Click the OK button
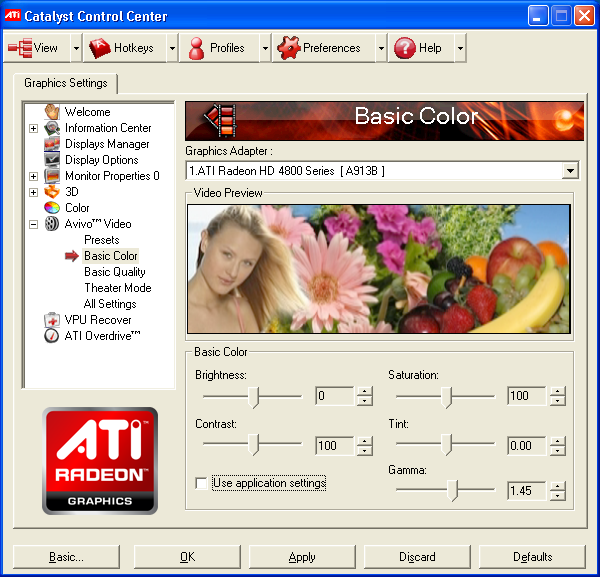The width and height of the screenshot is (600, 577). pos(187,557)
